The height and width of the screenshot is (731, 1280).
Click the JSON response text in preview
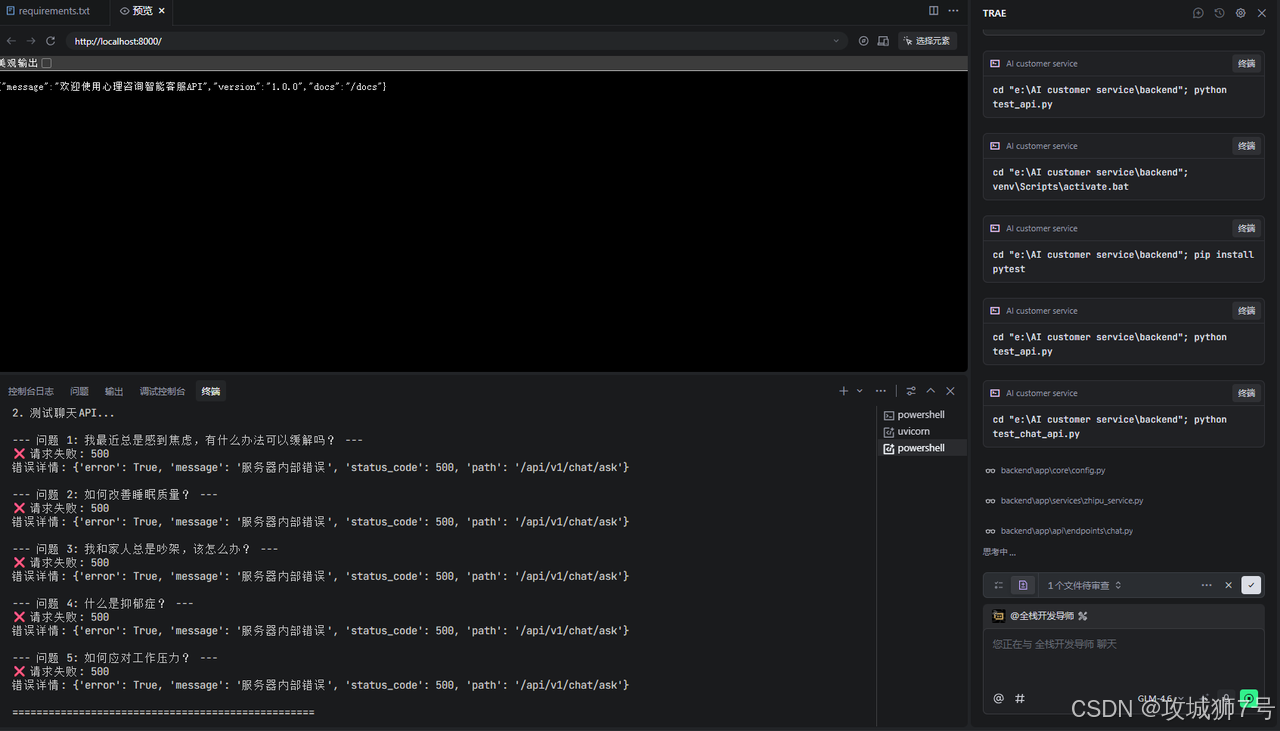(194, 87)
